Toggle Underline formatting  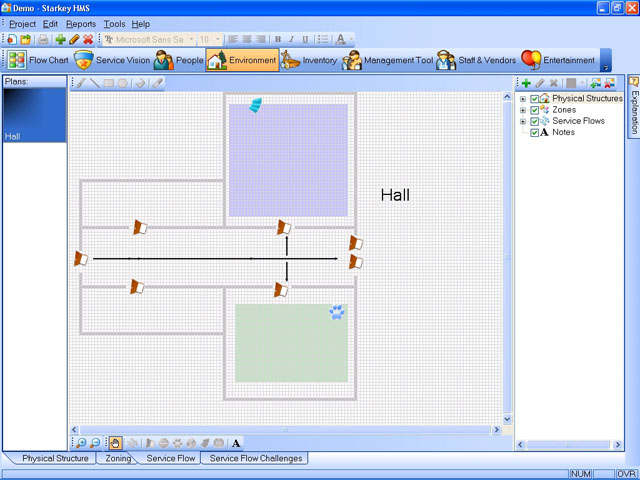(305, 39)
